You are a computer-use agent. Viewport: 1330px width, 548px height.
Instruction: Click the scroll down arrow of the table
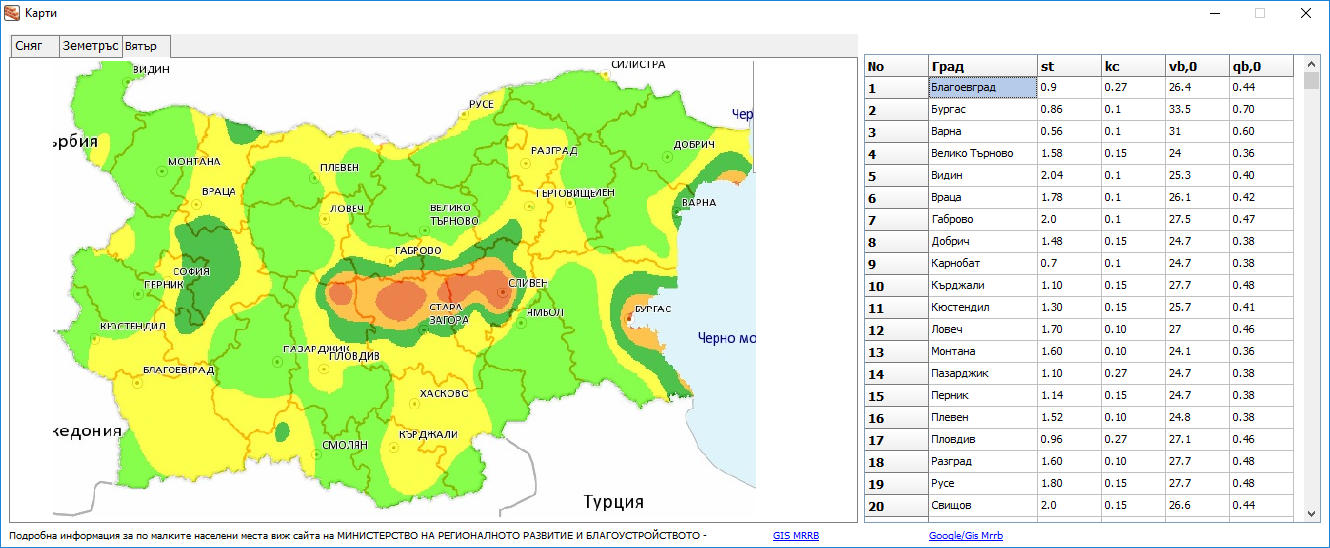[1312, 513]
